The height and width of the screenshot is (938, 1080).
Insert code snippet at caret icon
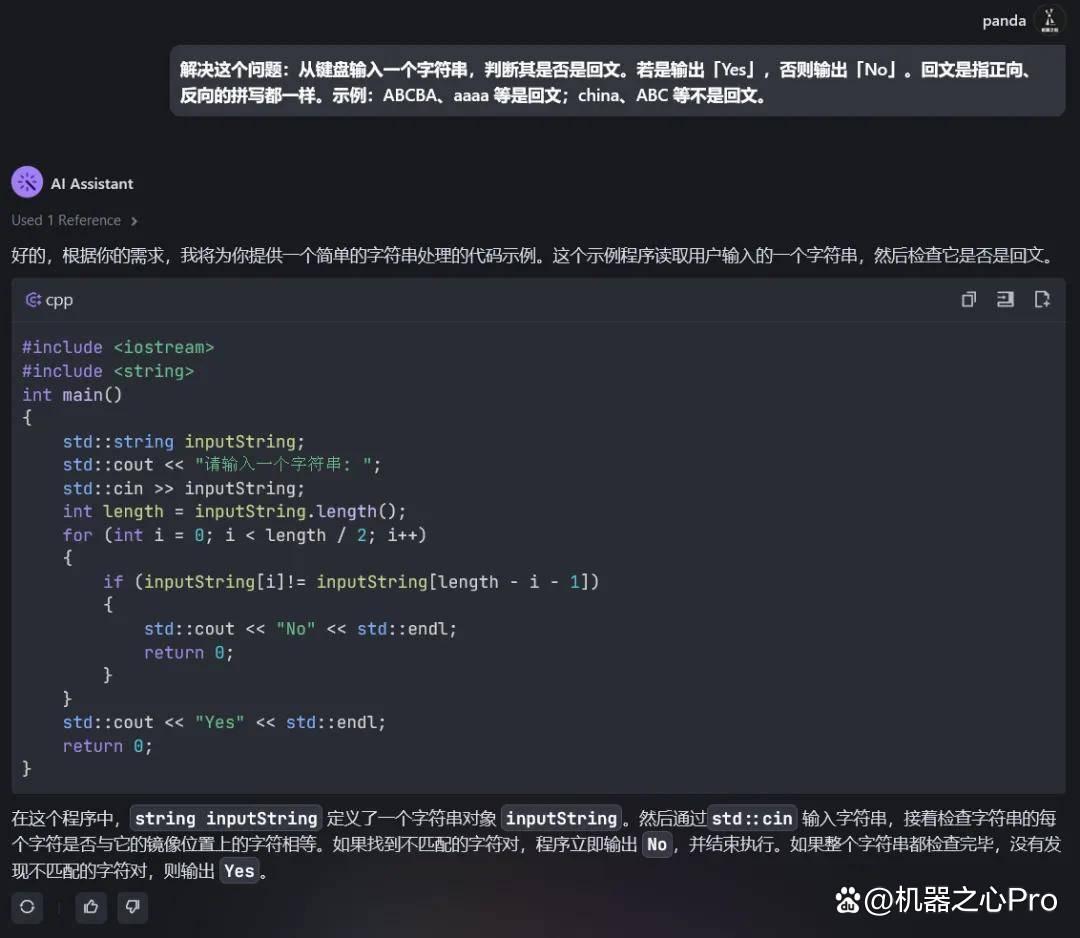(1005, 300)
